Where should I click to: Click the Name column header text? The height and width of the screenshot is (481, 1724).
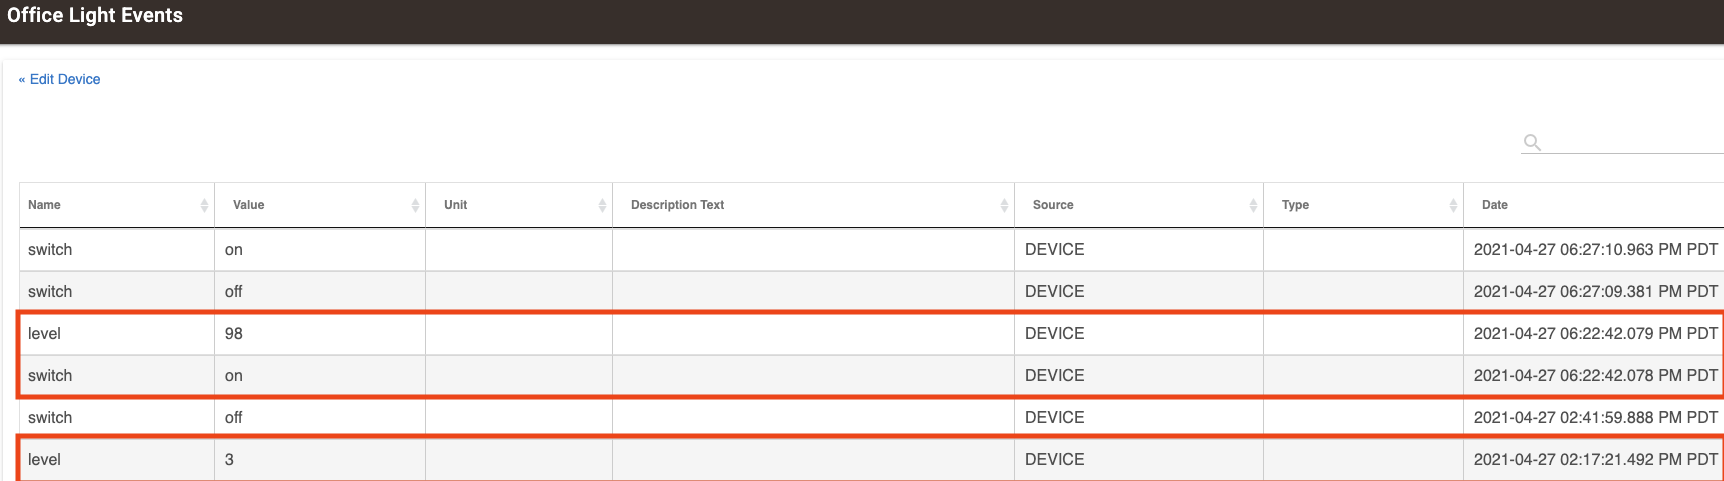coord(44,205)
